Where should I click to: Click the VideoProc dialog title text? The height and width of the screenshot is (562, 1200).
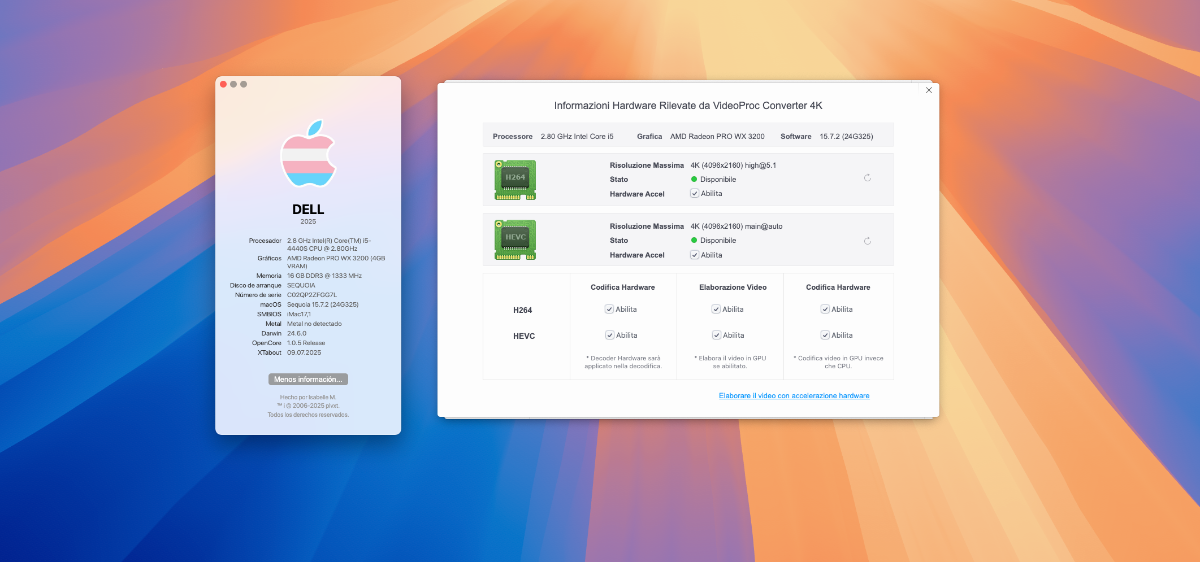coord(688,105)
